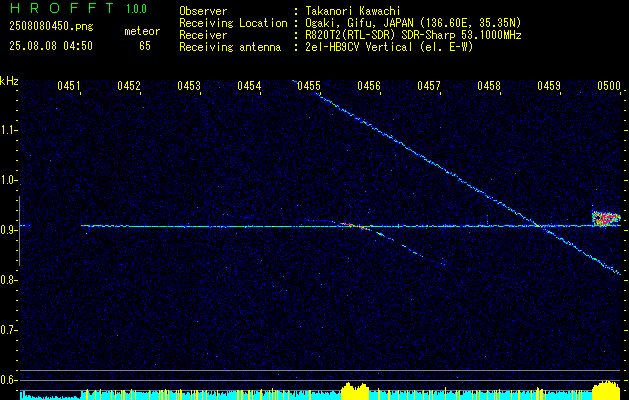
Task: Click the Receiving antenna label
Action: [x=230, y=47]
